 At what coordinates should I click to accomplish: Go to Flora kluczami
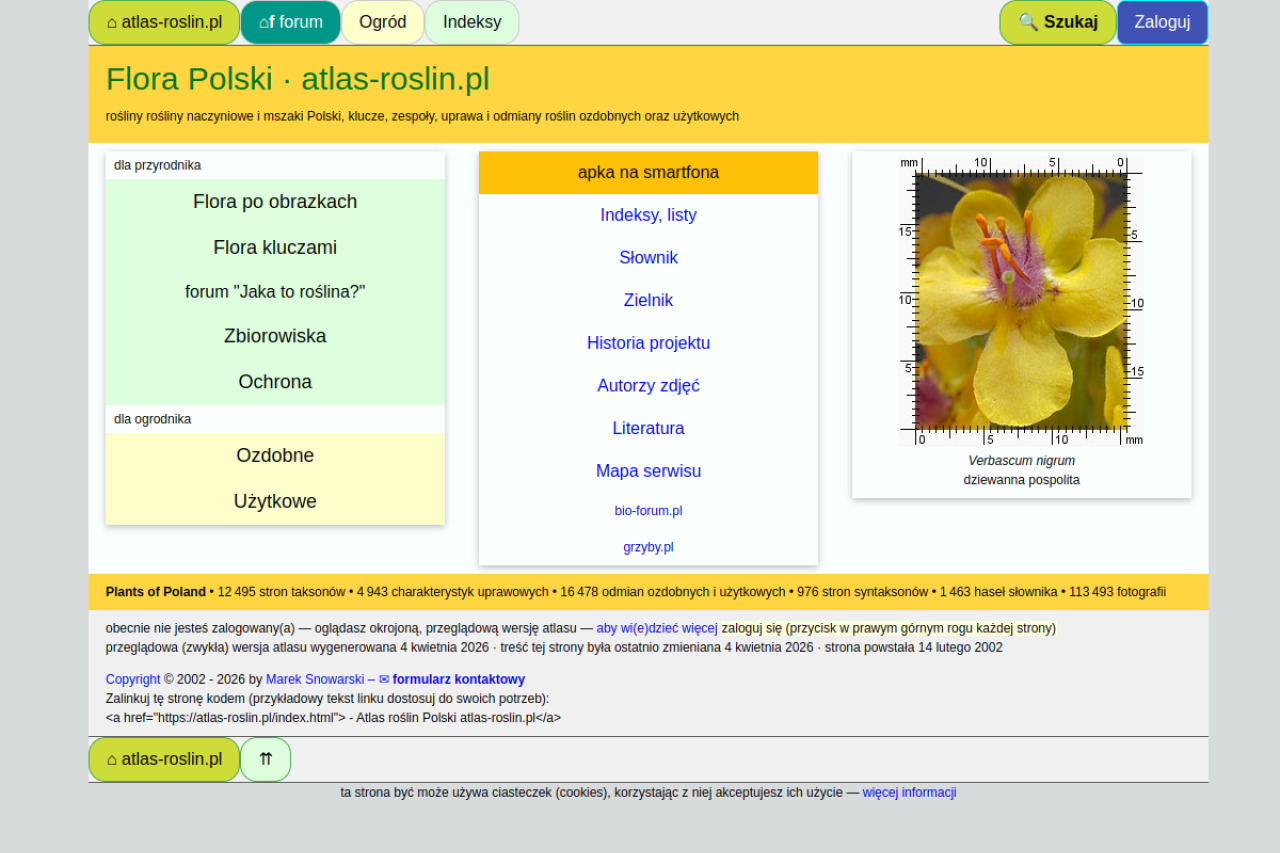(275, 248)
